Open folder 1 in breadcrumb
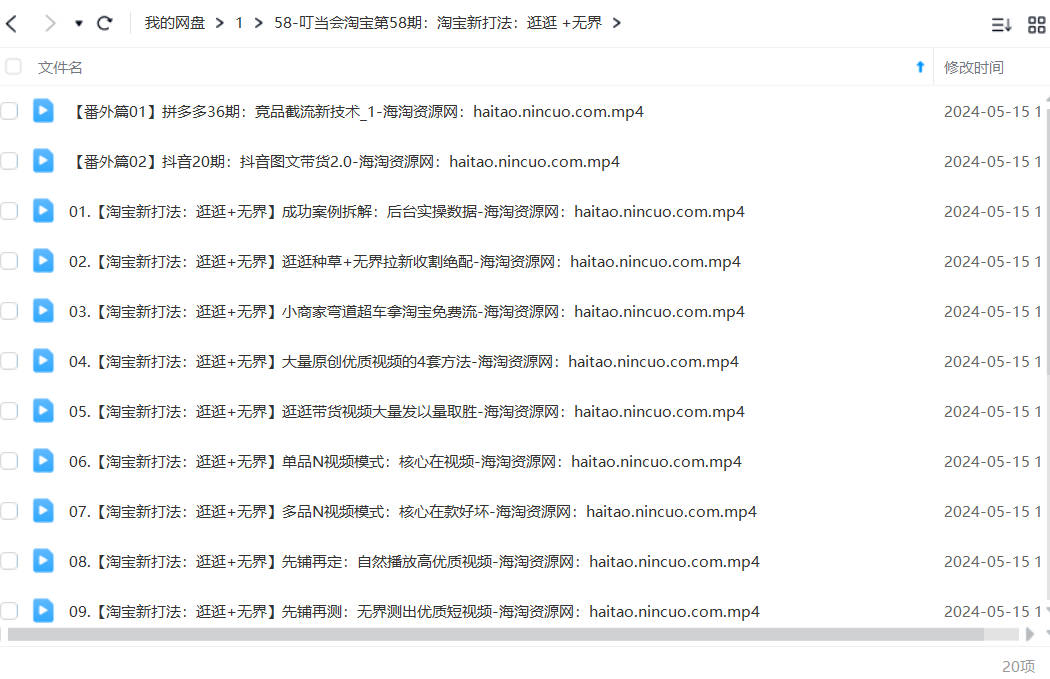 (x=239, y=23)
